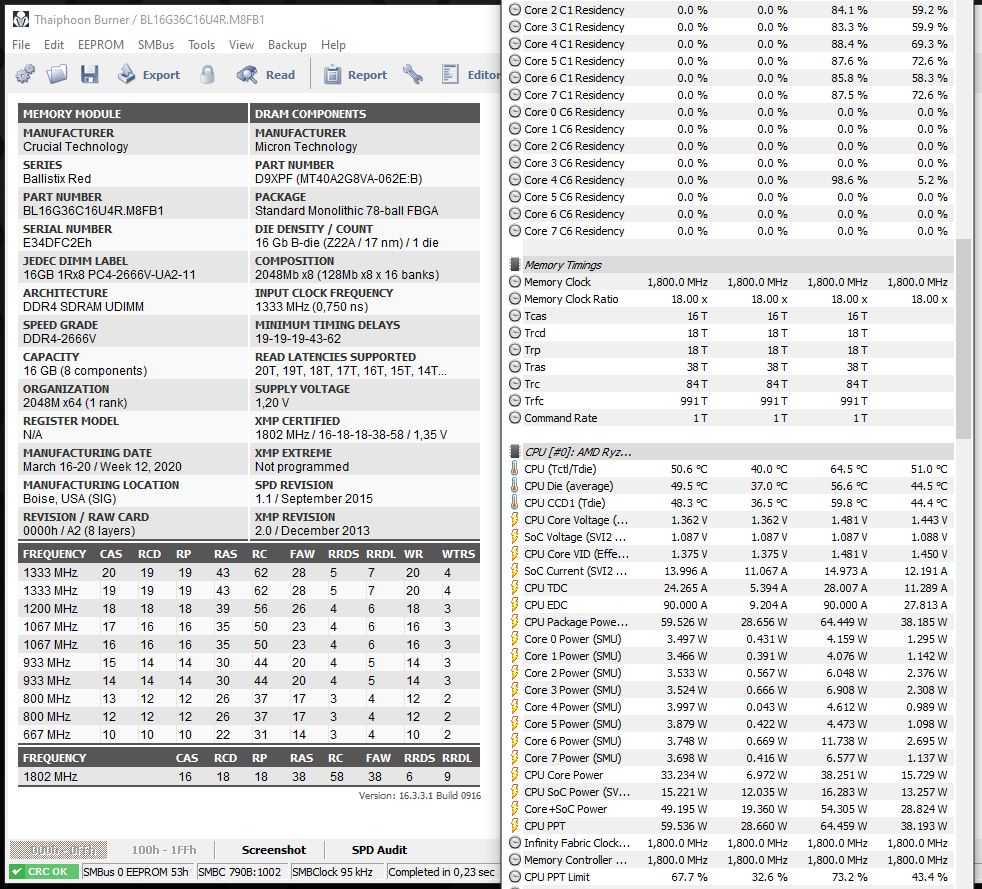The width and height of the screenshot is (982, 889).
Task: Click the Report toolbar button
Action: pyautogui.click(x=356, y=75)
